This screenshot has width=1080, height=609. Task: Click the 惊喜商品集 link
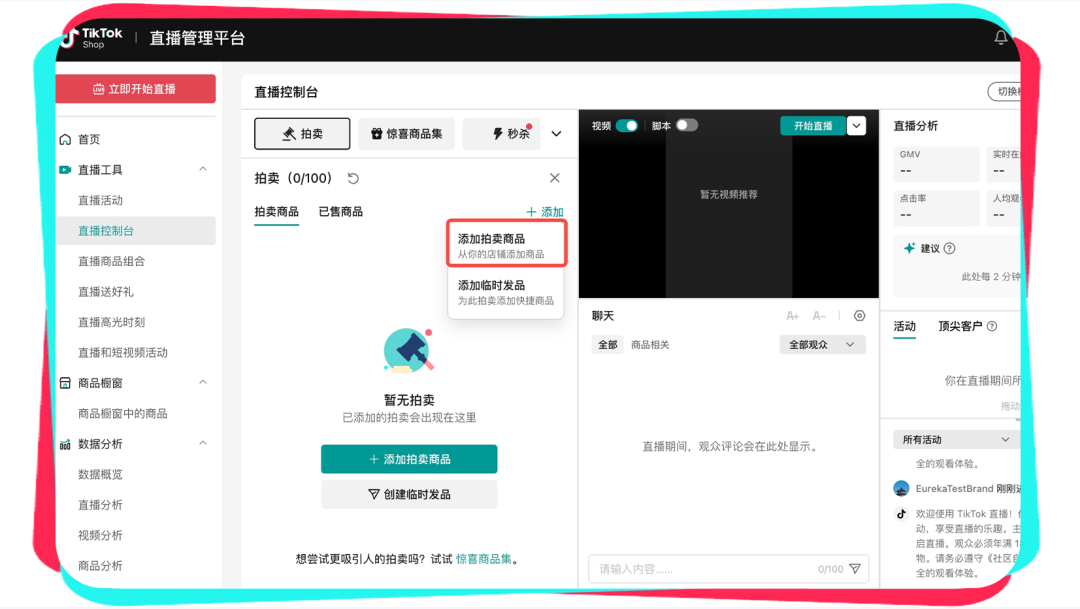pyautogui.click(x=484, y=559)
